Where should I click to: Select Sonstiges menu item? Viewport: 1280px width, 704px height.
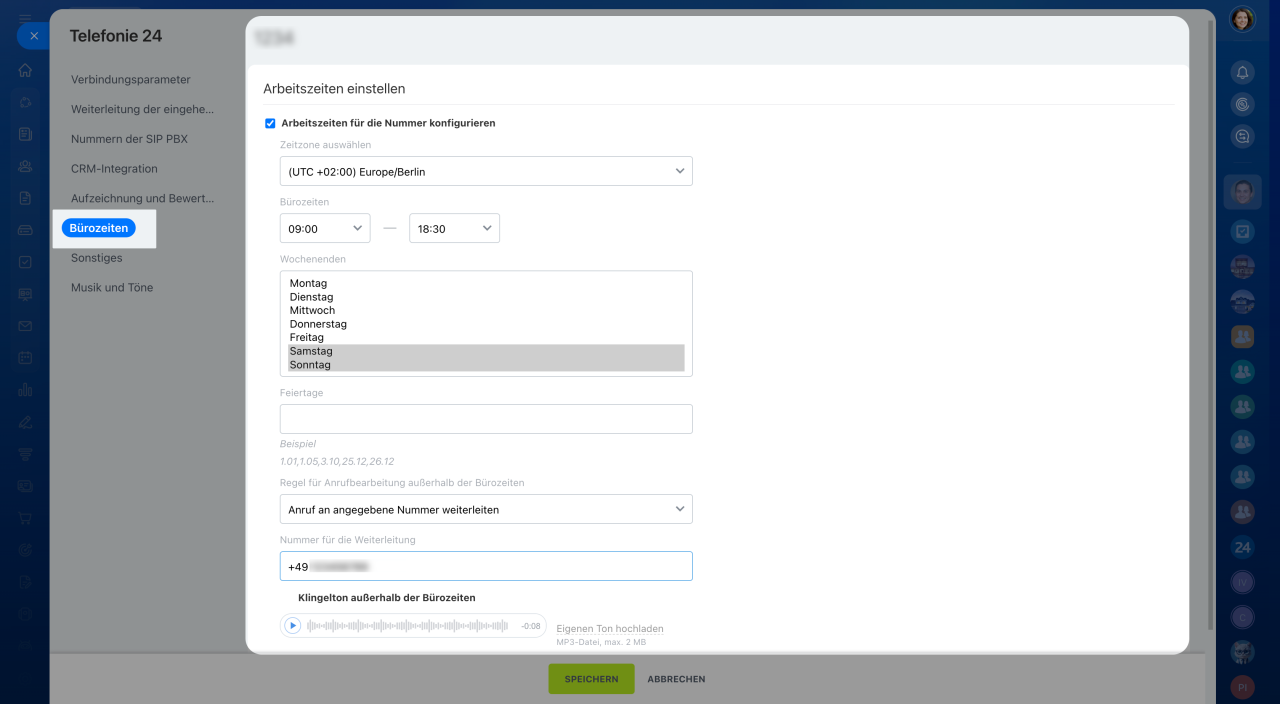tap(96, 258)
